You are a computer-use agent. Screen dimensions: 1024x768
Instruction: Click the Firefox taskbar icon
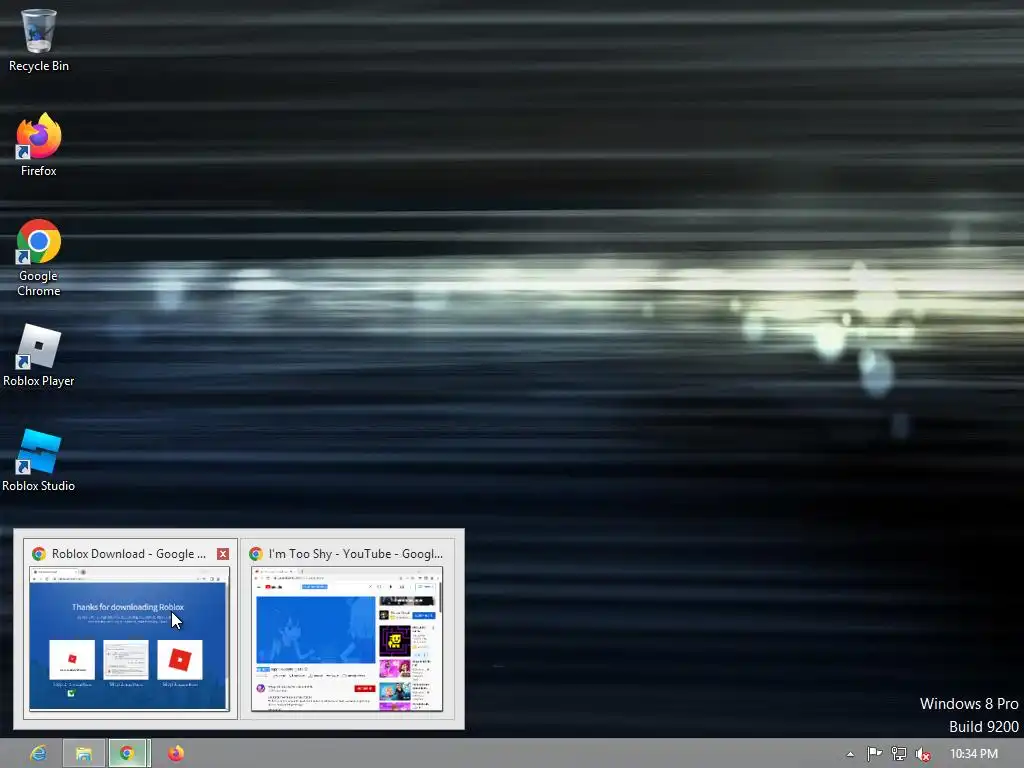pyautogui.click(x=176, y=754)
